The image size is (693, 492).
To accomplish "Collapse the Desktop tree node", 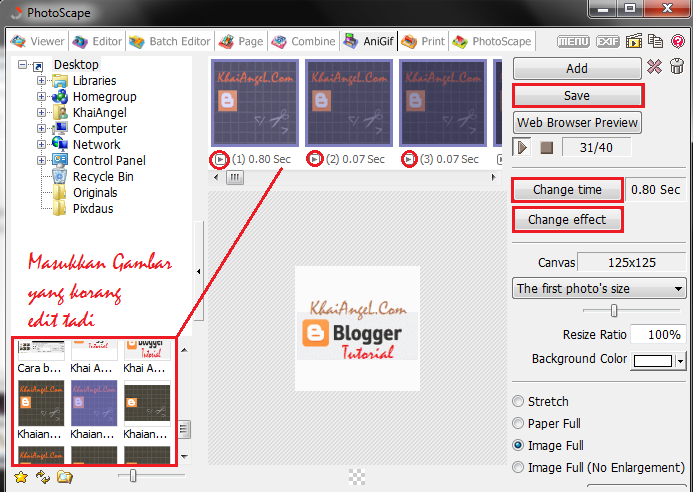I will click(x=22, y=65).
